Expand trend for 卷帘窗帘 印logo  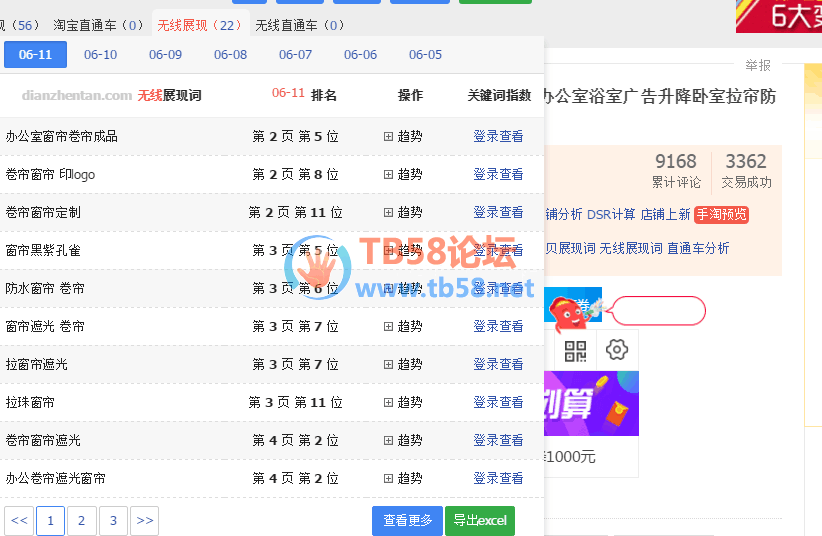[x=403, y=174]
